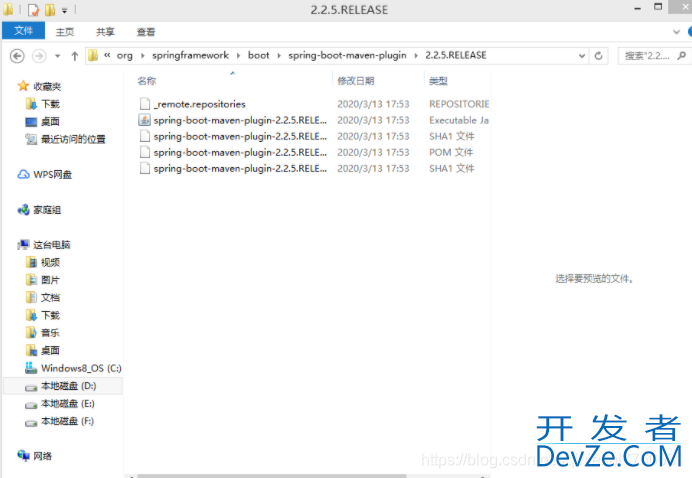
Task: Open 本地磁盘 (F:) drive
Action: (x=68, y=421)
